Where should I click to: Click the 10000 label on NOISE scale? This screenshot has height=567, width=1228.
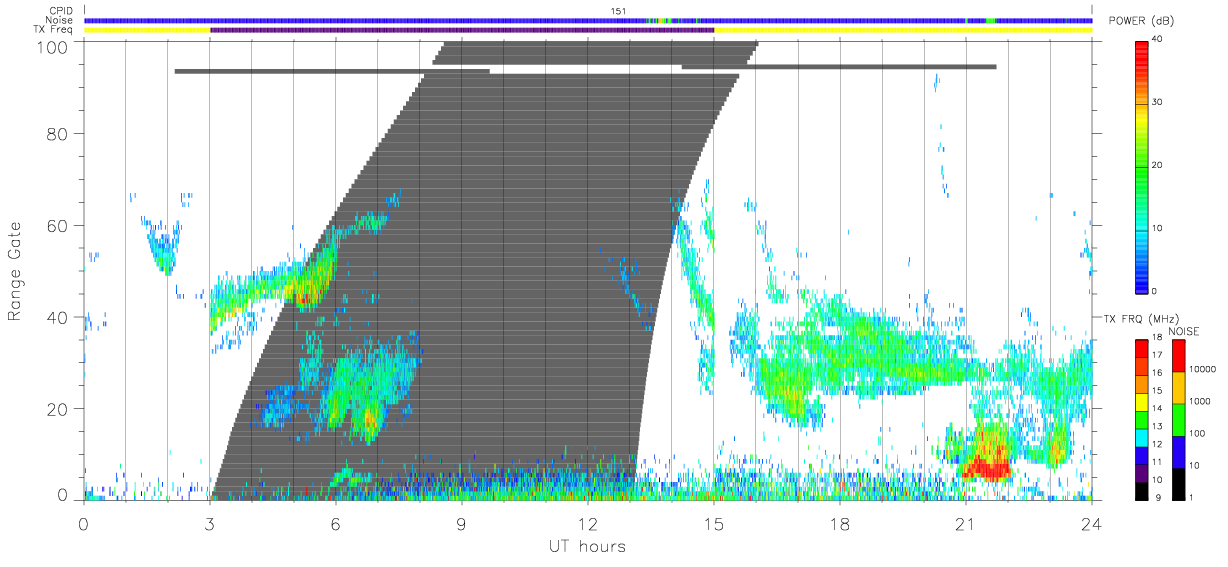point(1203,369)
